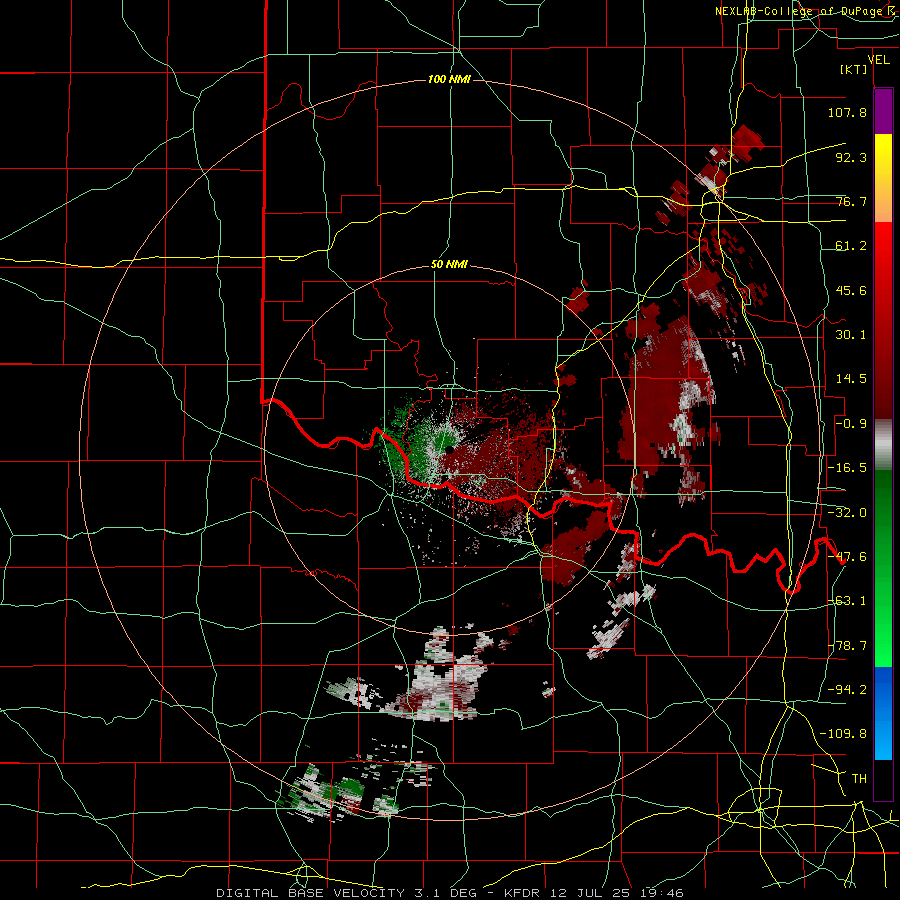Viewport: 900px width, 900px height.
Task: Click the -109.8 velocity scale value
Action: pyautogui.click(x=843, y=734)
